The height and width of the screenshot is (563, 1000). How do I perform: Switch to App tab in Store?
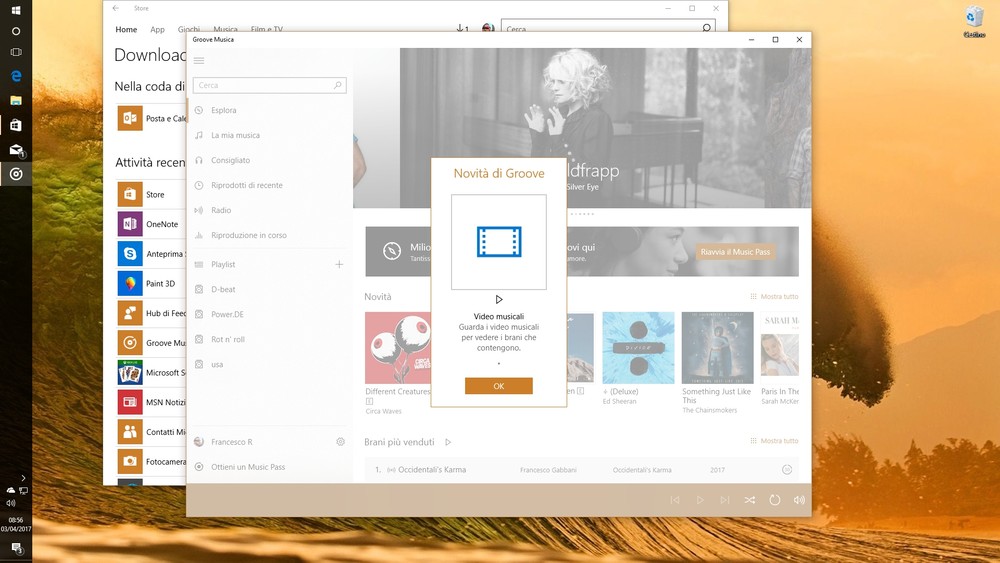(x=158, y=29)
